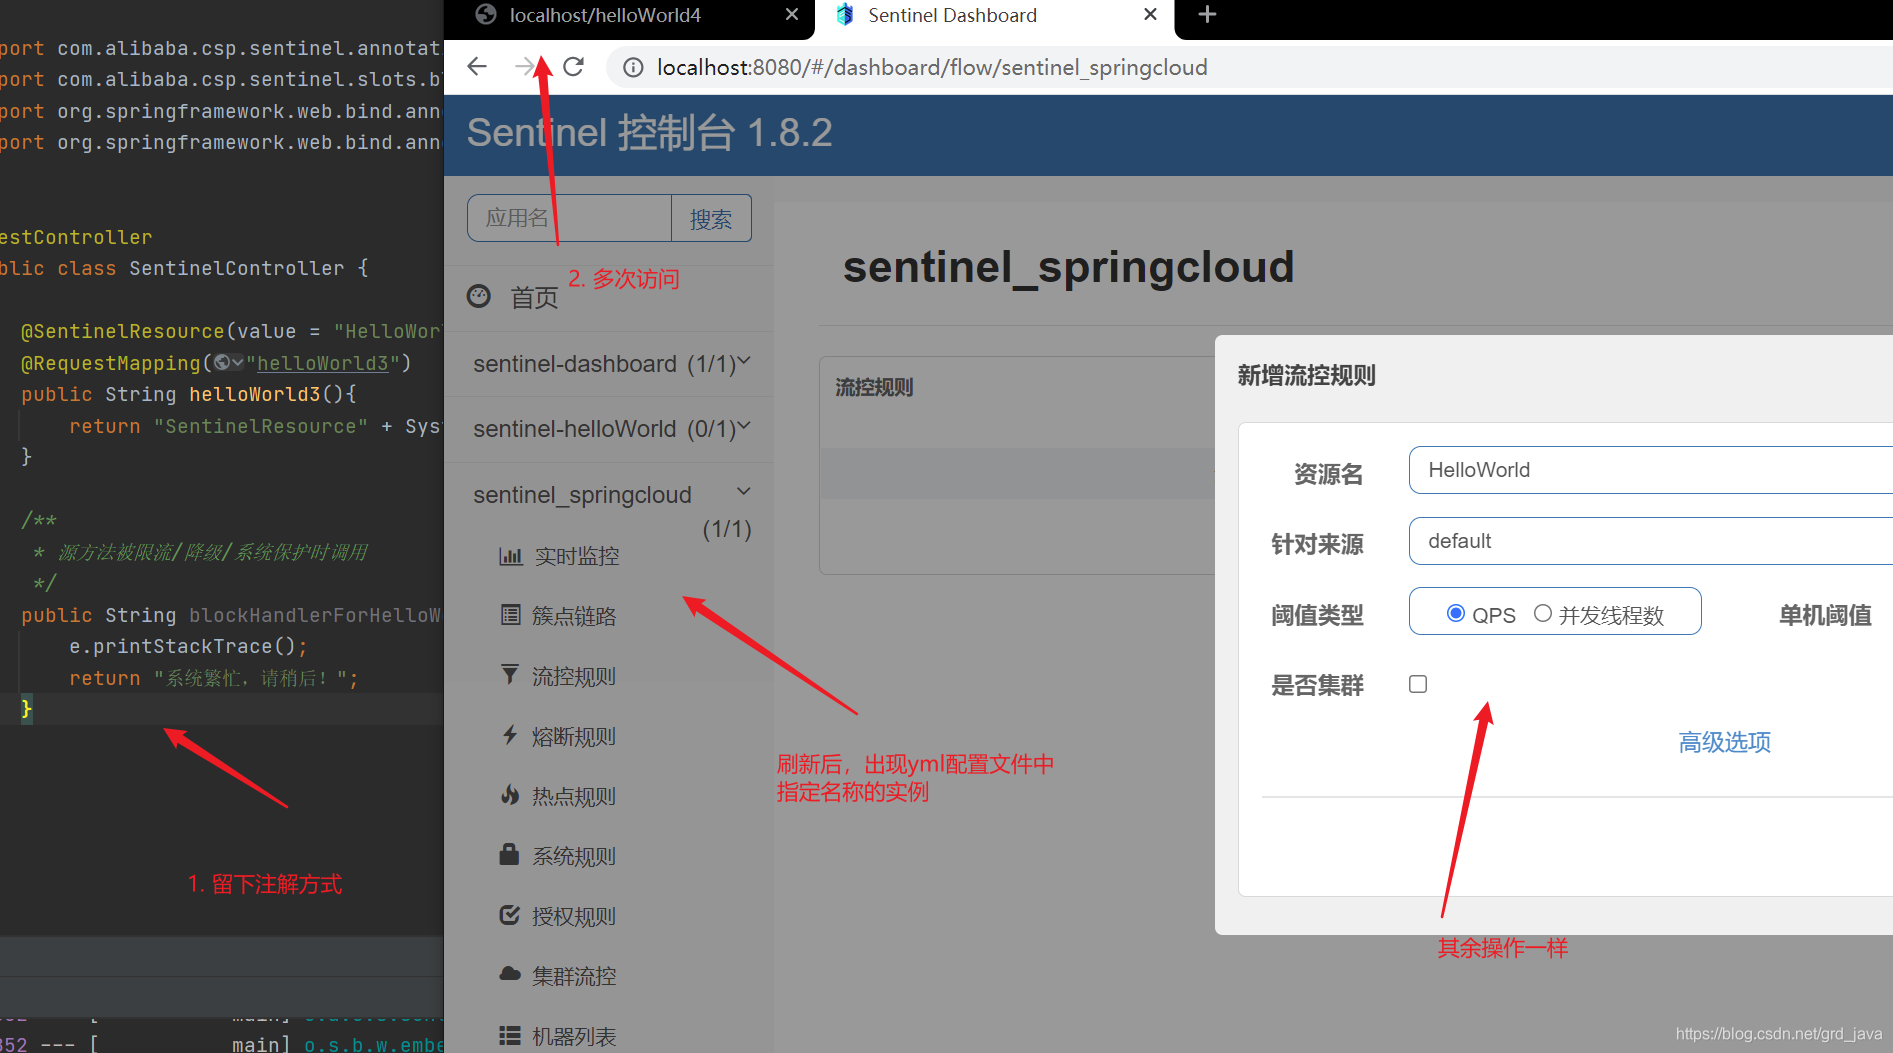Click the 资源名 HelloWorld input field

pos(1651,470)
